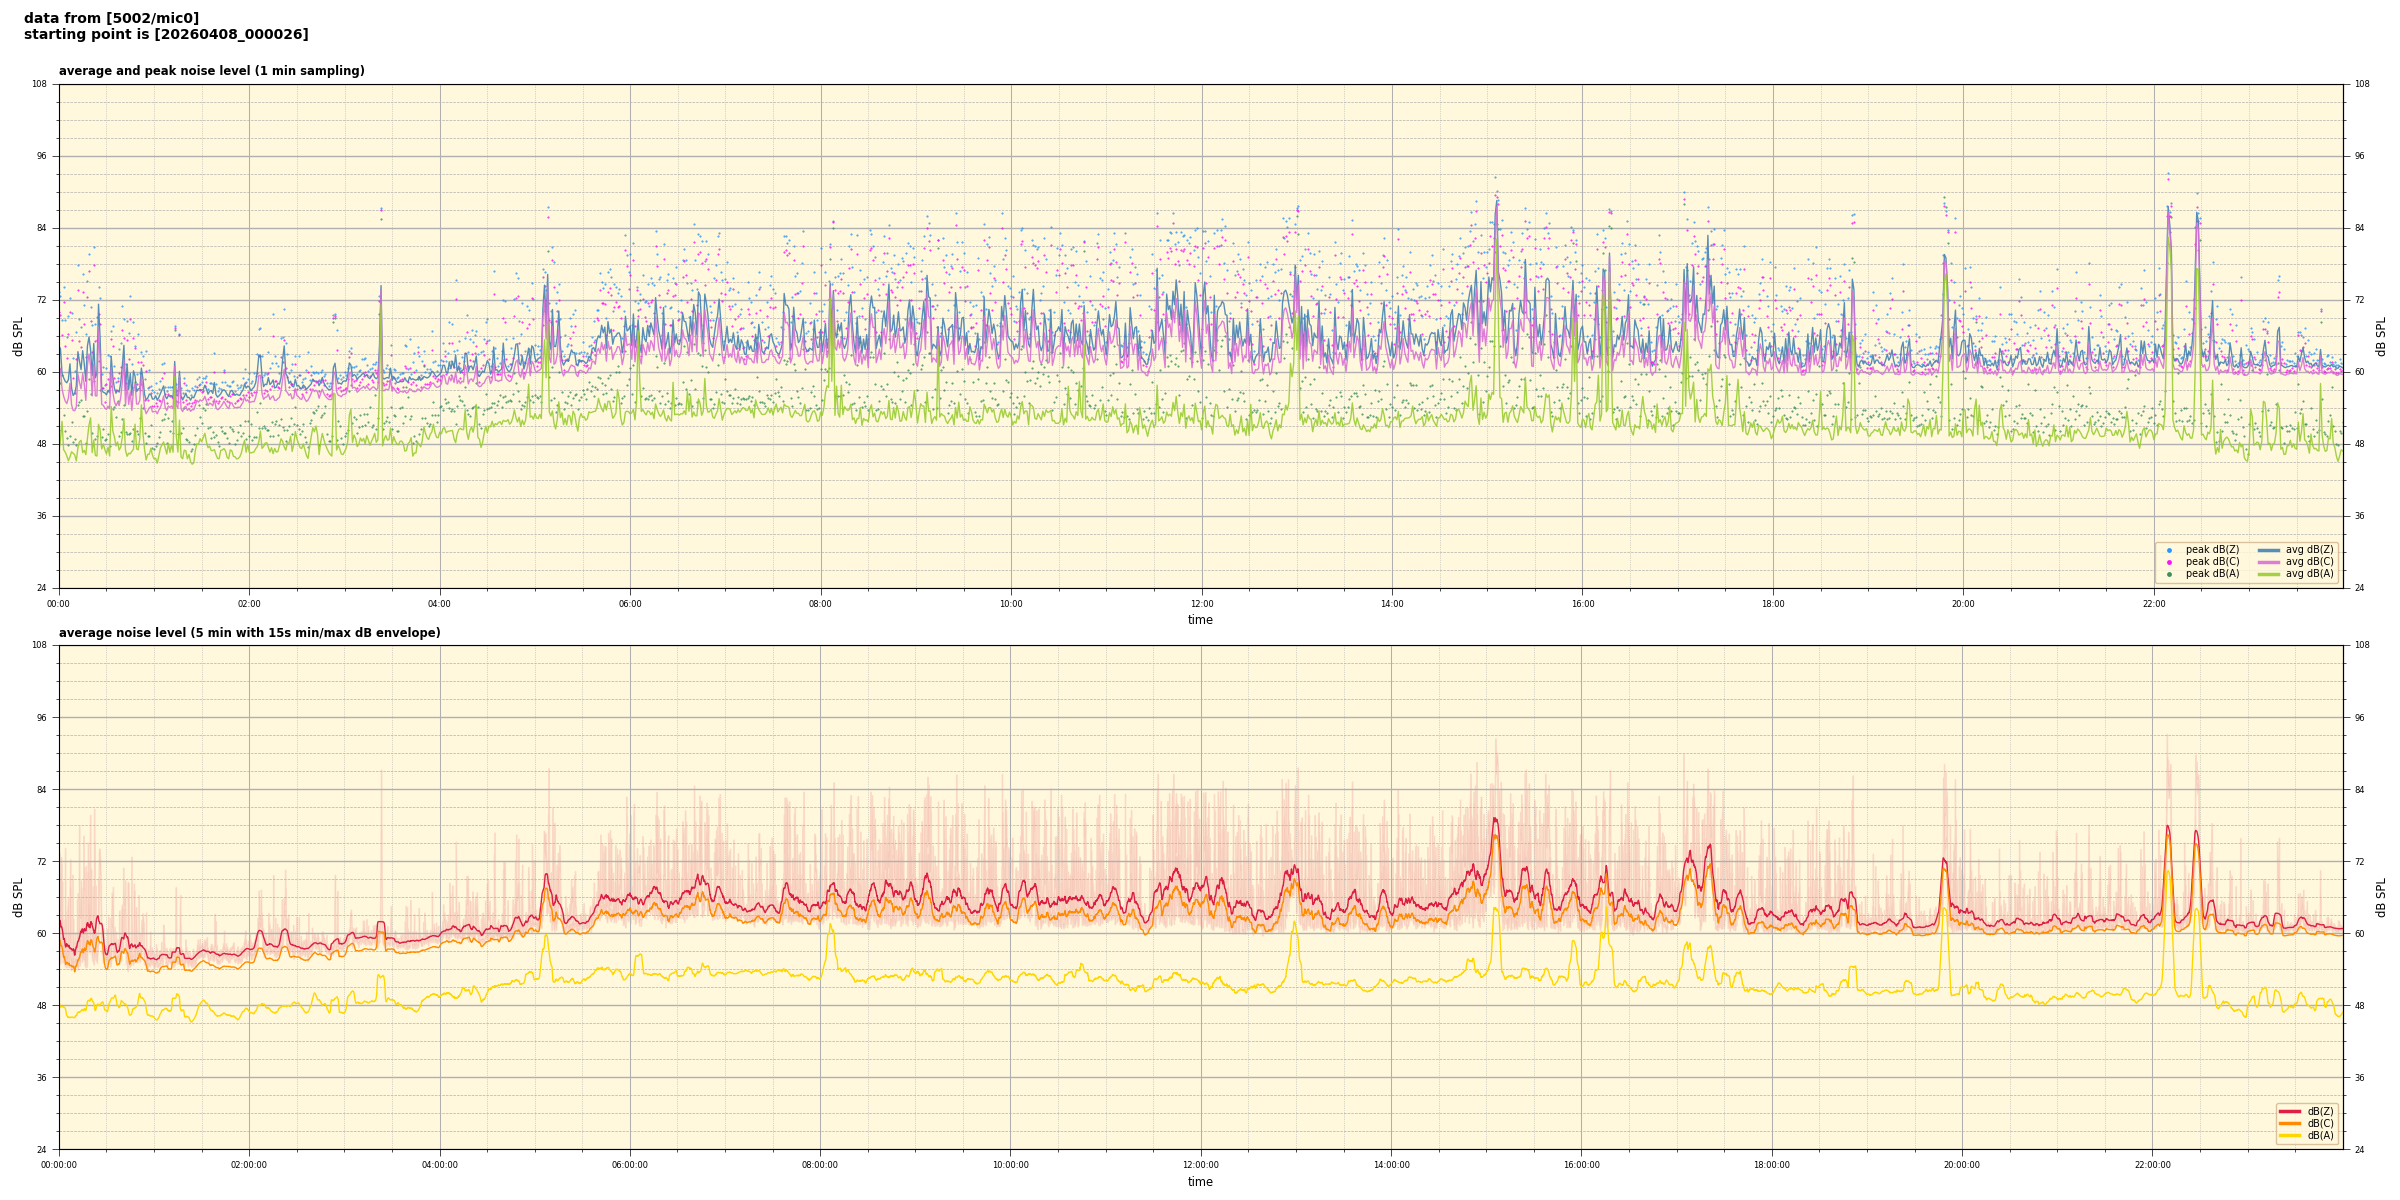The width and height of the screenshot is (2400, 1200).
Task: Click the 06:00:00 tick label on lower chart
Action: (630, 1165)
